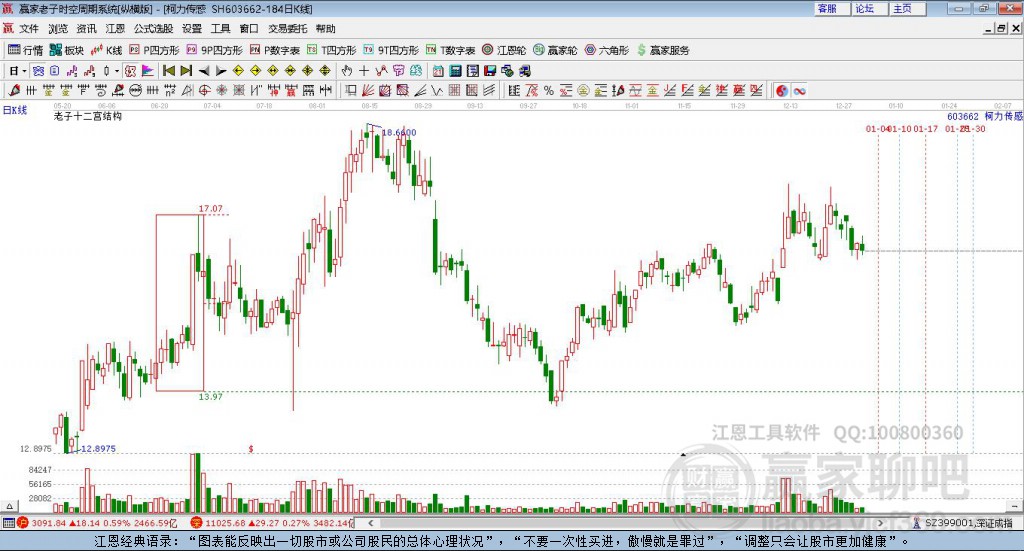Step chart left with black left arrow
This screenshot has height=551, width=1024.
point(204,71)
